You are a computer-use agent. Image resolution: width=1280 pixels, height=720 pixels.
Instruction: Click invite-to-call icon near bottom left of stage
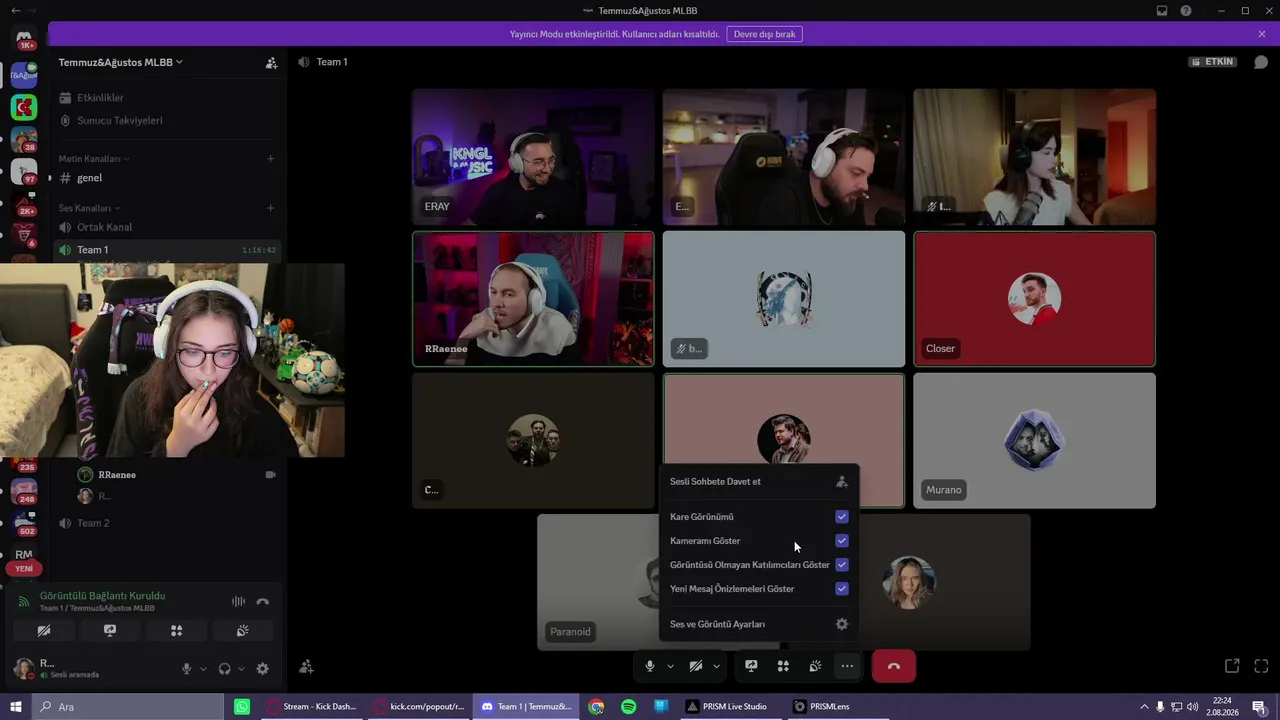(x=307, y=667)
